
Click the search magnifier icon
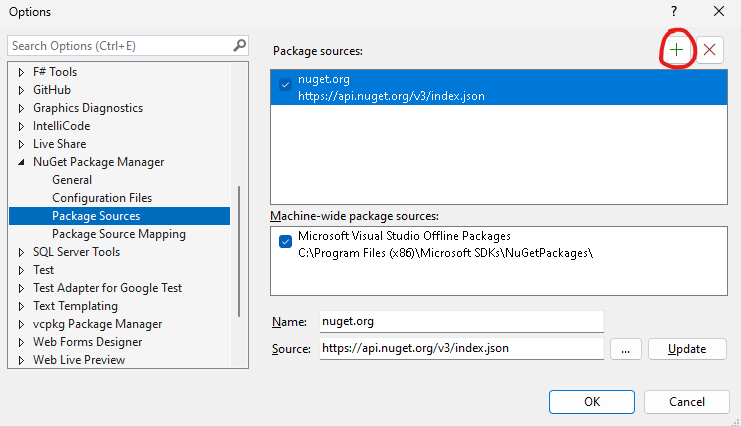(240, 45)
